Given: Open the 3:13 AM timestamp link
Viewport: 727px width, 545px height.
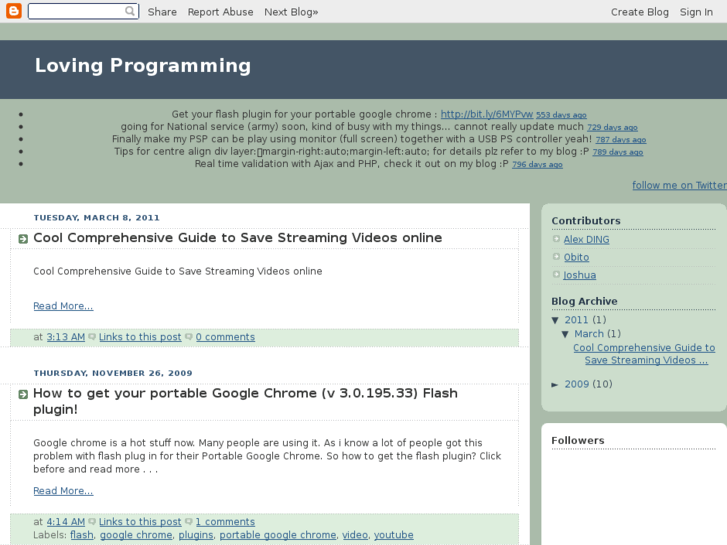Looking at the screenshot, I should click(65, 337).
